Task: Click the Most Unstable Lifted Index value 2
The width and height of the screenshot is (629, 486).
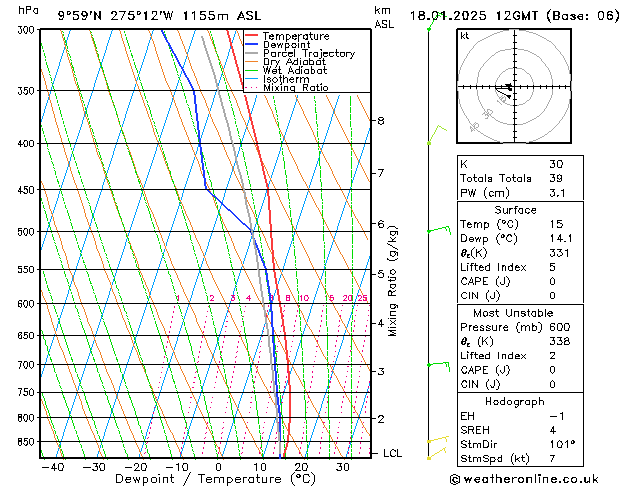Action: 553,356
